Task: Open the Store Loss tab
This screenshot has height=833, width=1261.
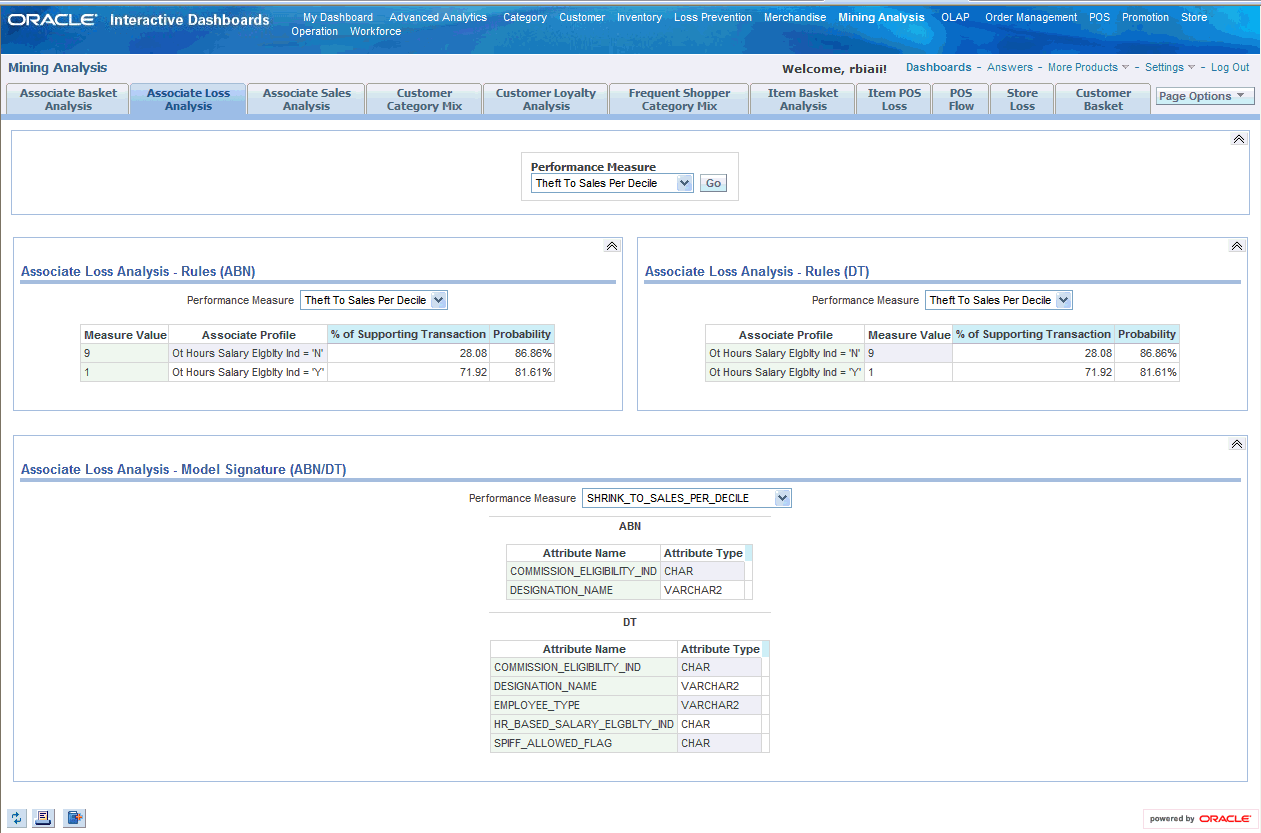Action: click(1022, 99)
